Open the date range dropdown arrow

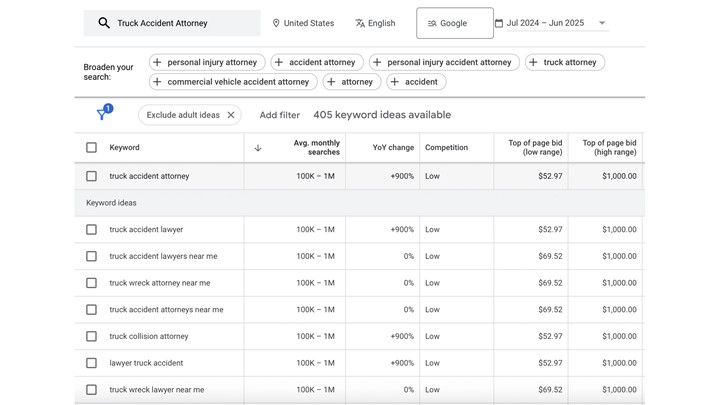pos(602,23)
